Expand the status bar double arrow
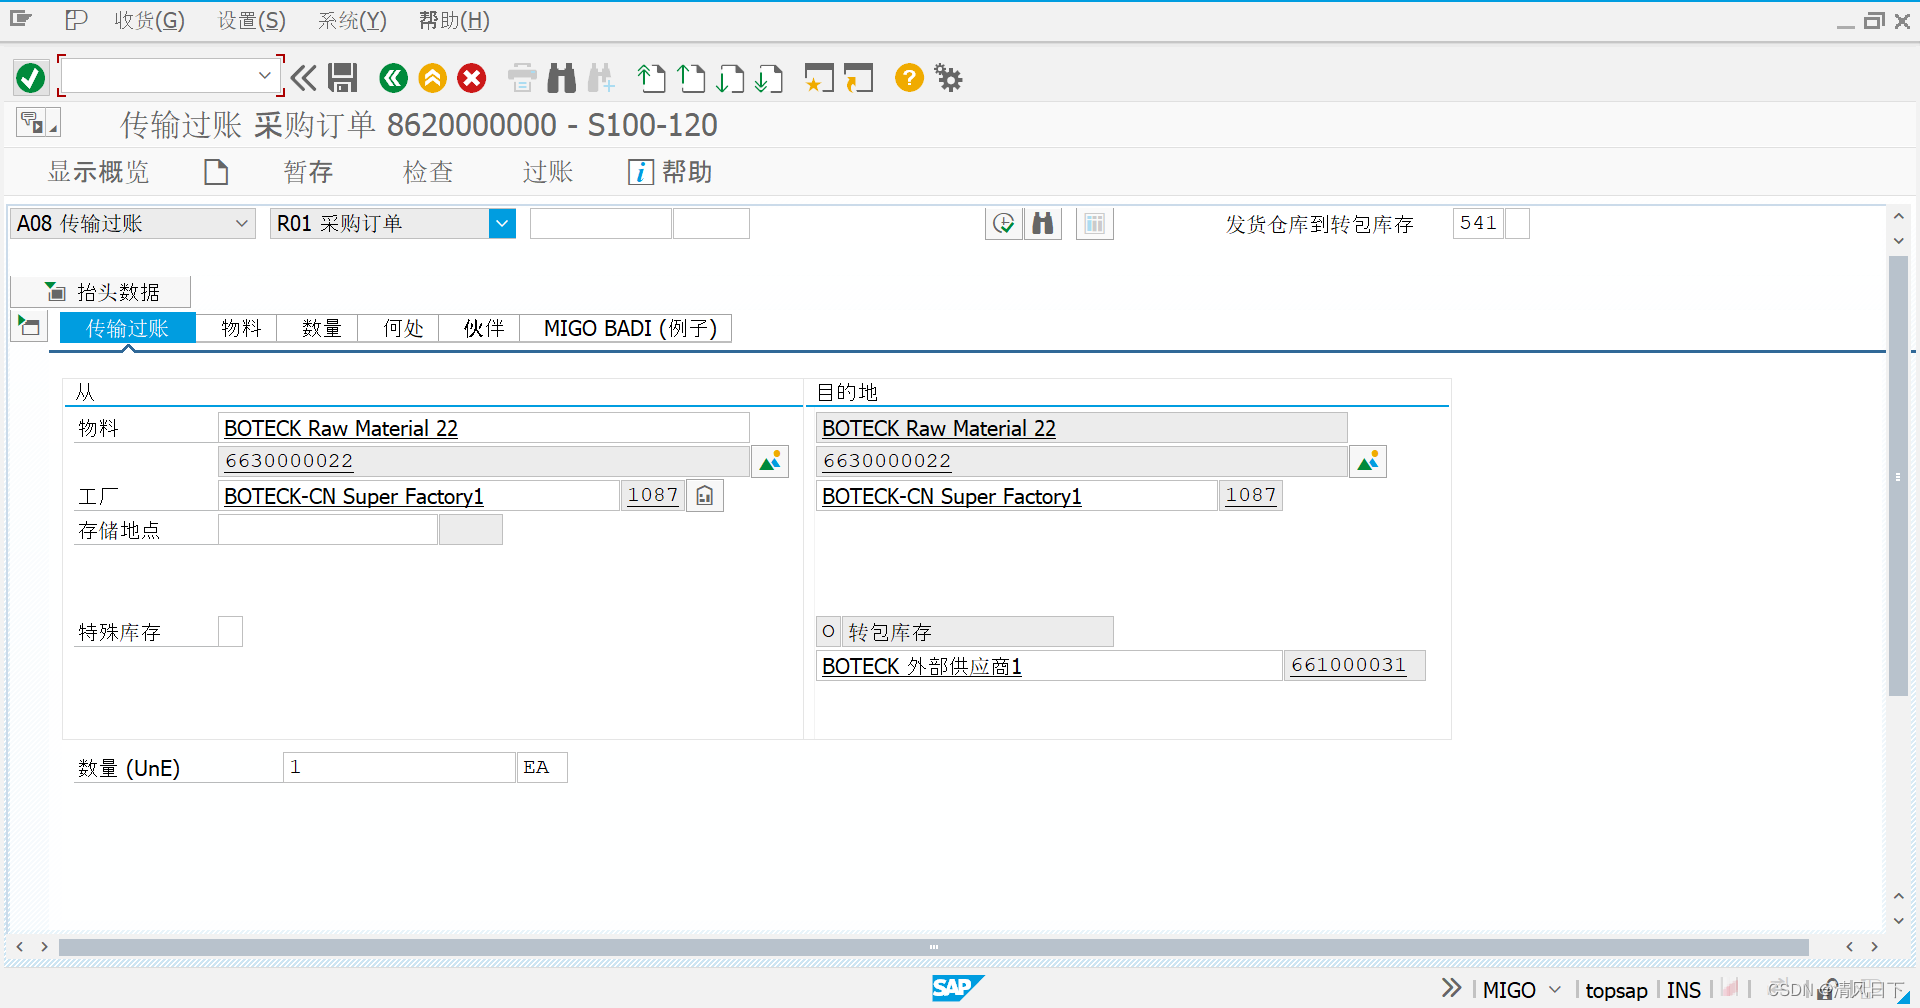Screen dimensions: 1920x1008 1451,988
